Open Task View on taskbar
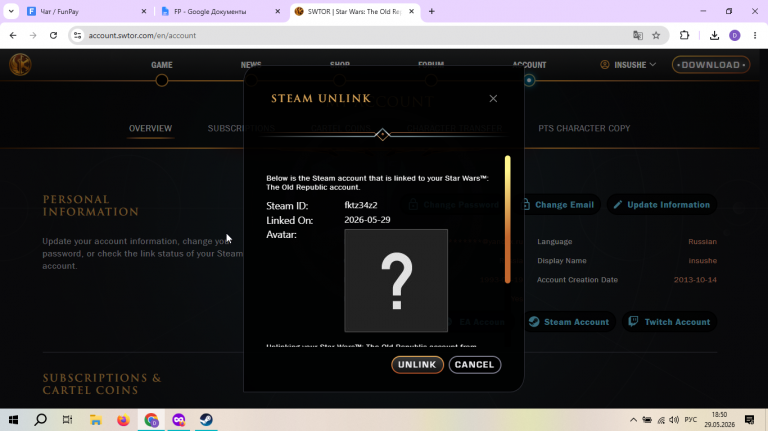This screenshot has width=768, height=431. (68, 420)
